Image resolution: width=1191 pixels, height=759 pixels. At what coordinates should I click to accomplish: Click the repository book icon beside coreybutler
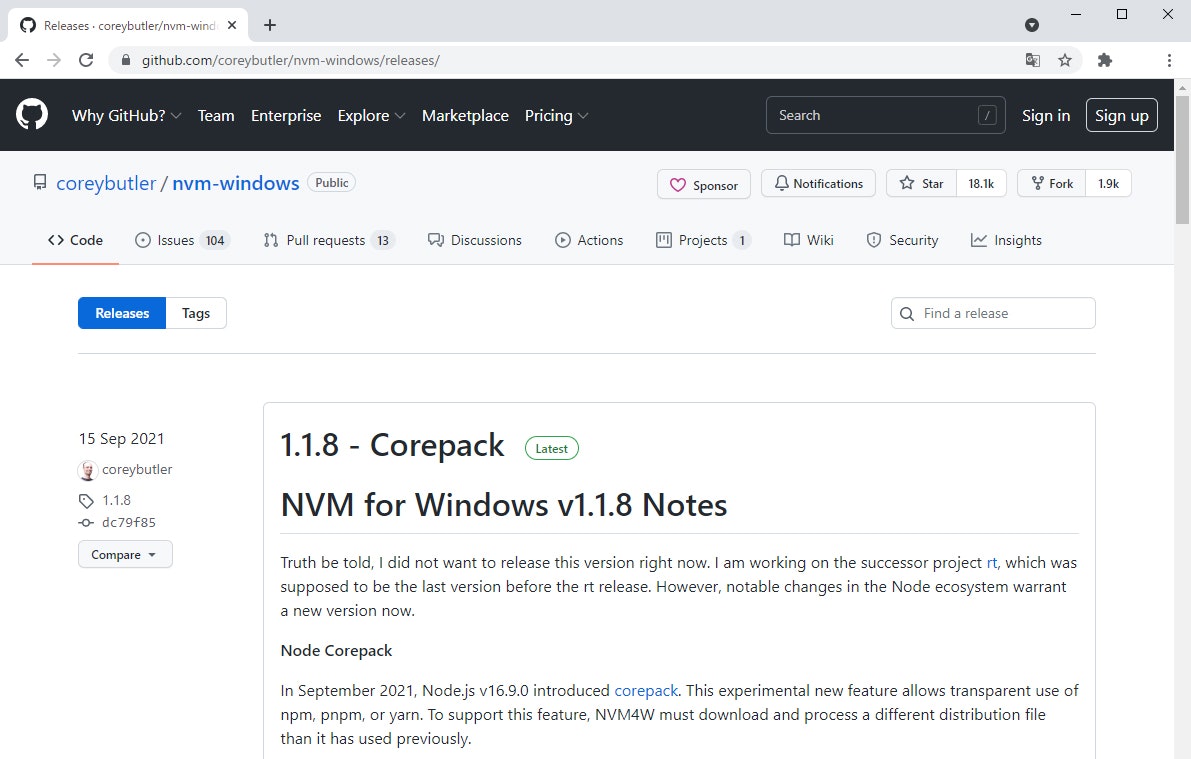[x=39, y=182]
